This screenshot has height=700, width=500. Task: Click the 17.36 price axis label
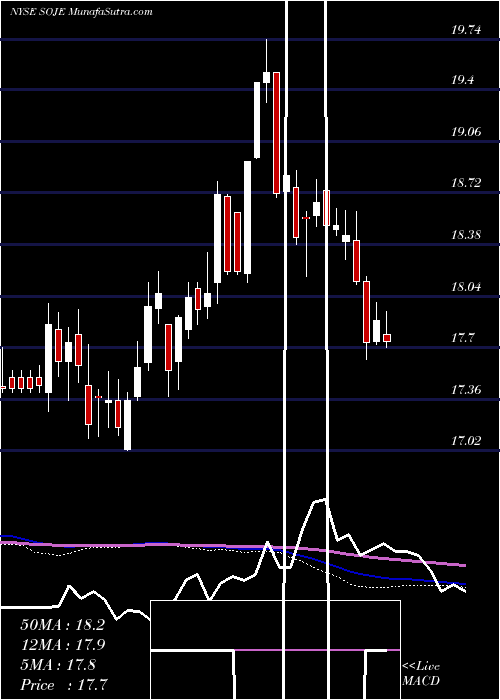(x=466, y=390)
